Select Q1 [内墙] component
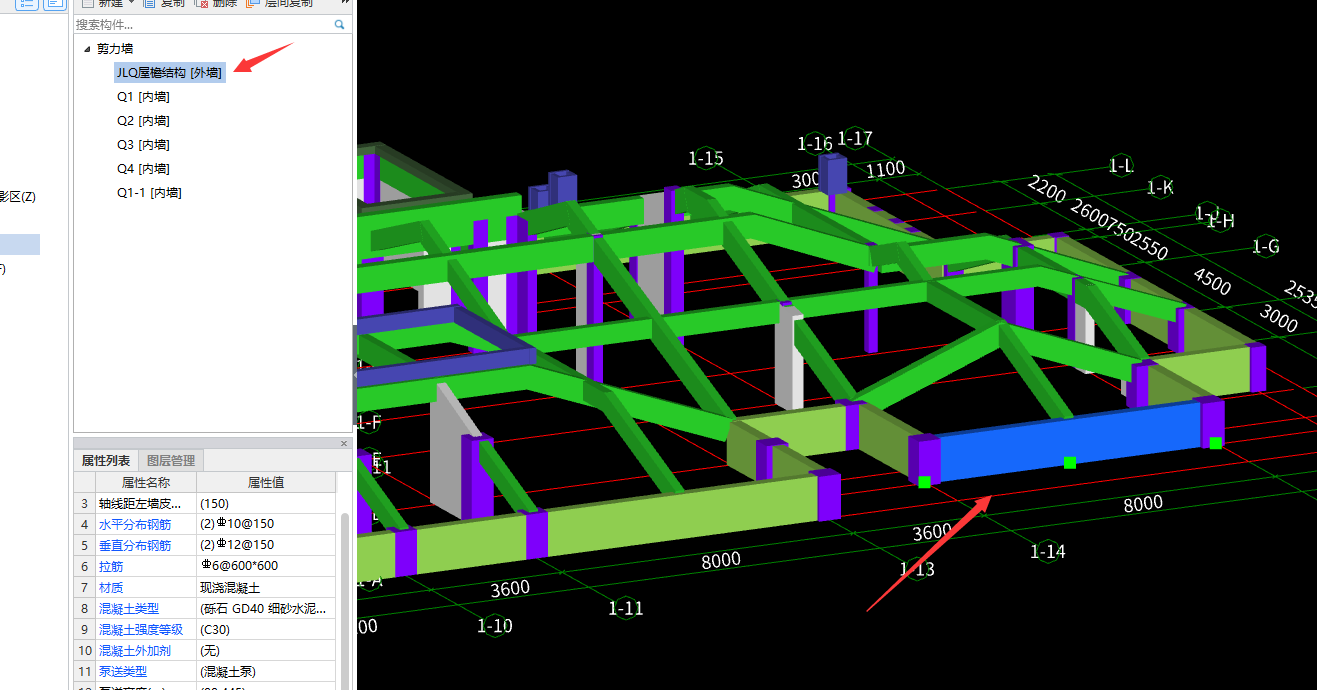Image resolution: width=1317 pixels, height=690 pixels. [143, 97]
